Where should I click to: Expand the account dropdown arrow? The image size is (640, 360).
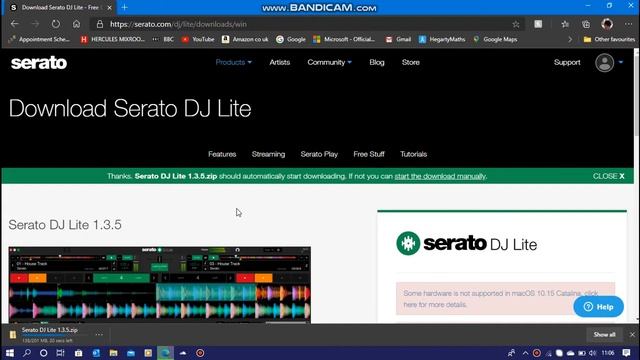pyautogui.click(x=621, y=62)
